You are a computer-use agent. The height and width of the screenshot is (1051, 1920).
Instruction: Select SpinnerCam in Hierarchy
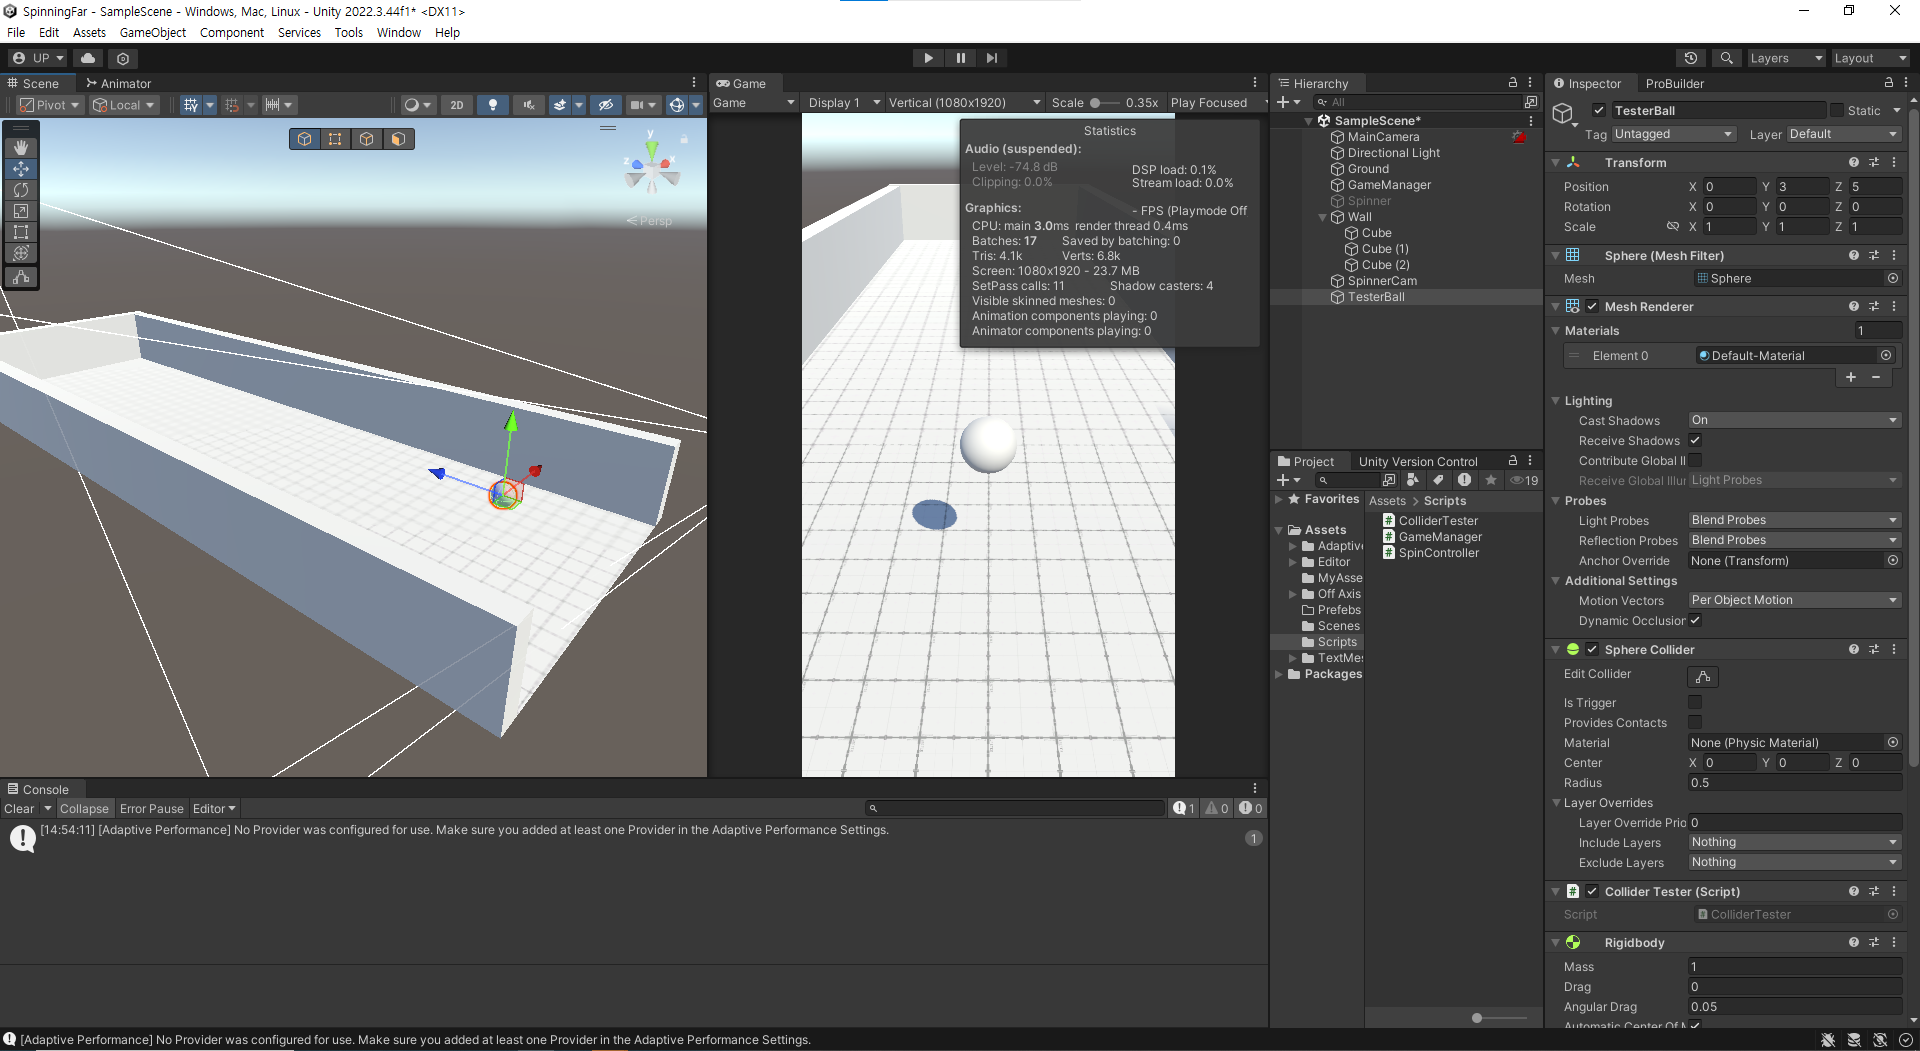1382,281
